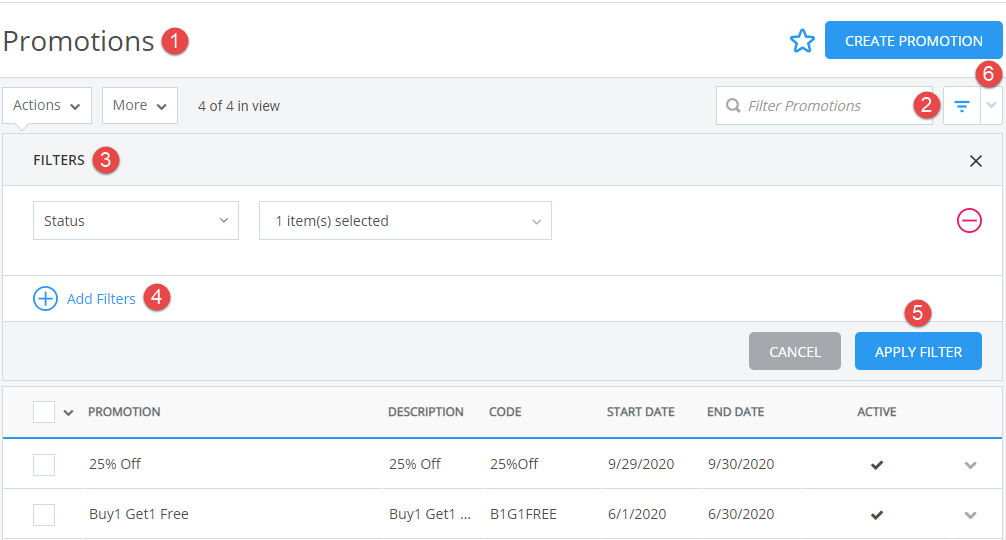Click the 25% Off description cell
The width and height of the screenshot is (1006, 540).
(x=415, y=464)
